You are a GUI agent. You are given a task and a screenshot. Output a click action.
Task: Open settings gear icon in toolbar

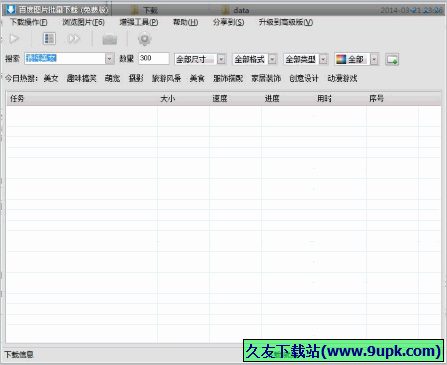(144, 39)
